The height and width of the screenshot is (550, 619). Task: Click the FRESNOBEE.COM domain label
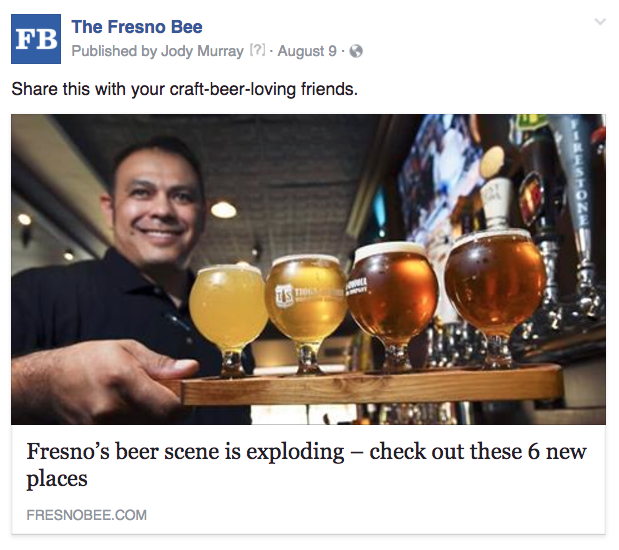87,515
